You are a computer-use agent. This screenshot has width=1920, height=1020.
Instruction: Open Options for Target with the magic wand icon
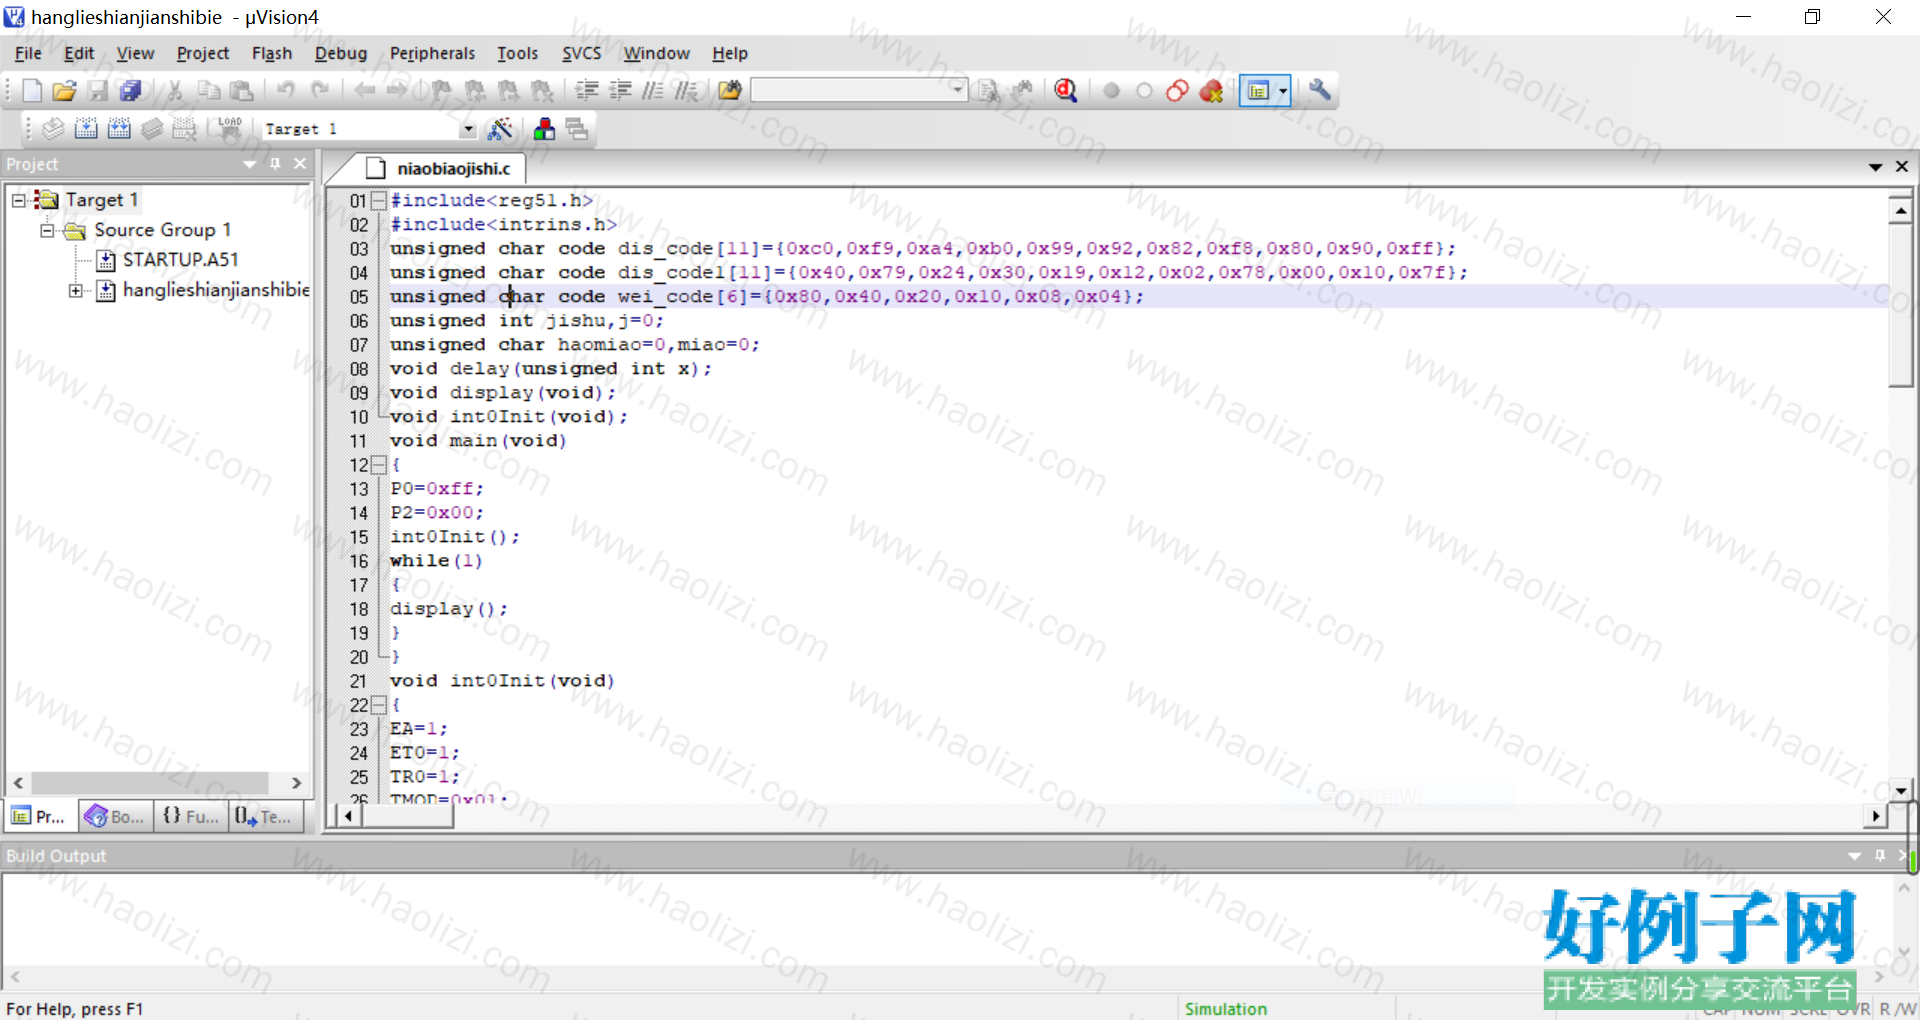[499, 129]
